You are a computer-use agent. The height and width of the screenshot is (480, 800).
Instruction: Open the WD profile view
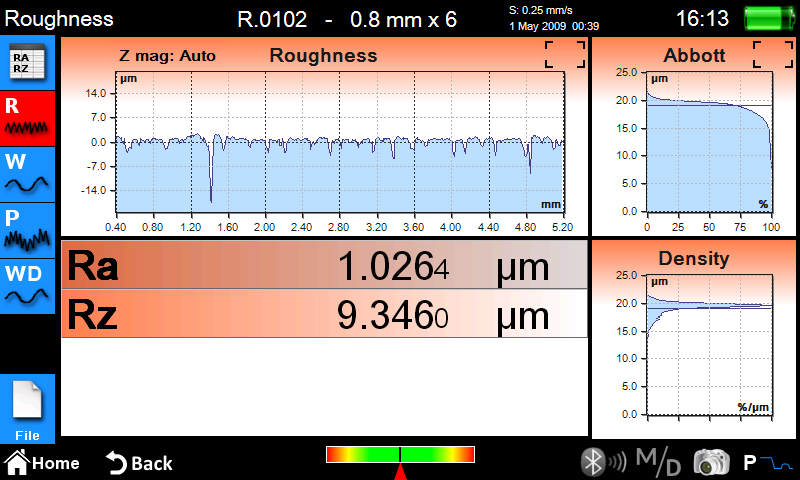point(27,285)
